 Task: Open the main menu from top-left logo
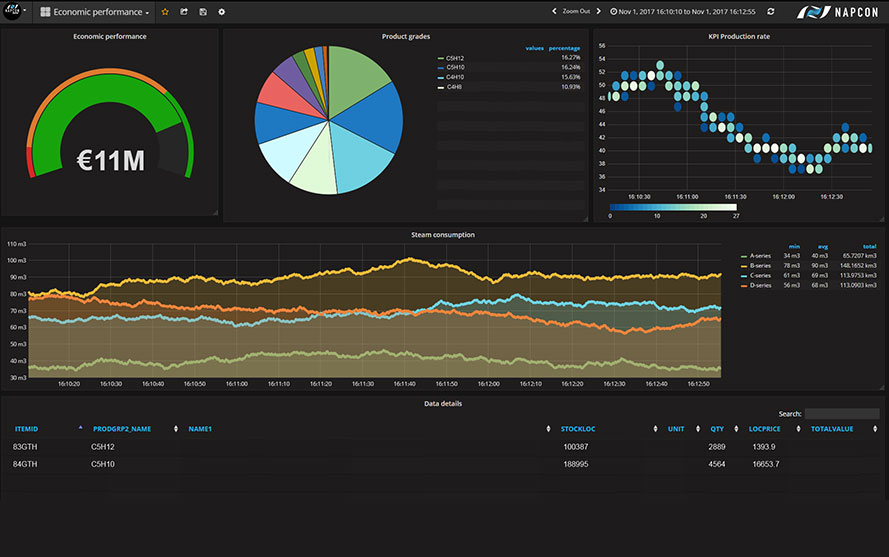click(x=13, y=12)
